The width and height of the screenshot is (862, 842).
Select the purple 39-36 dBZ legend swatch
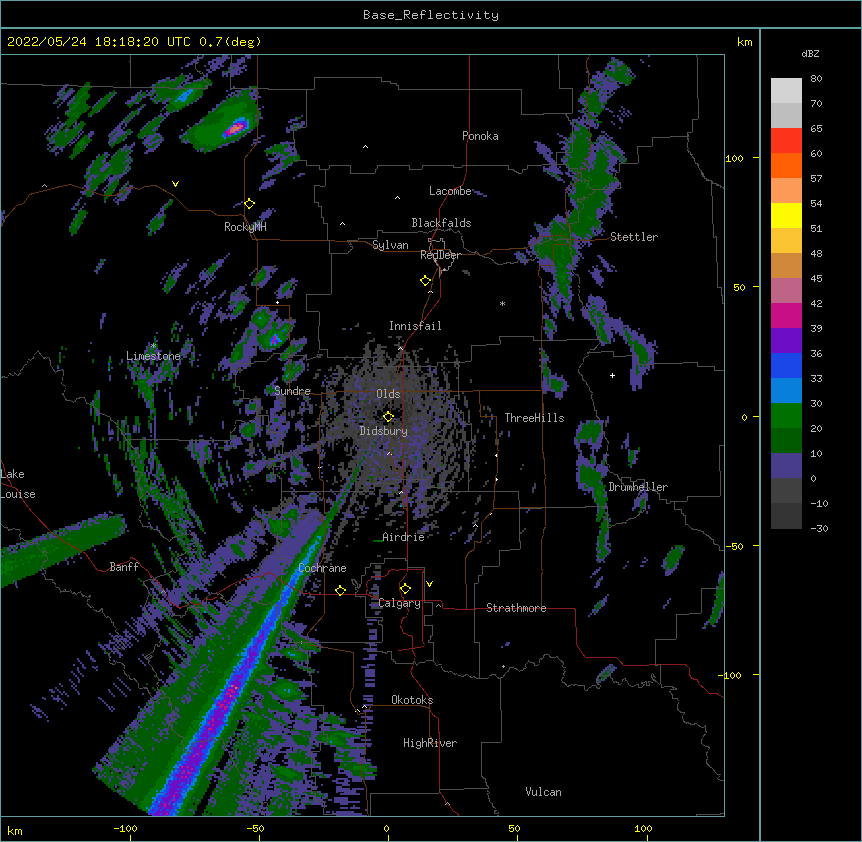click(x=786, y=341)
